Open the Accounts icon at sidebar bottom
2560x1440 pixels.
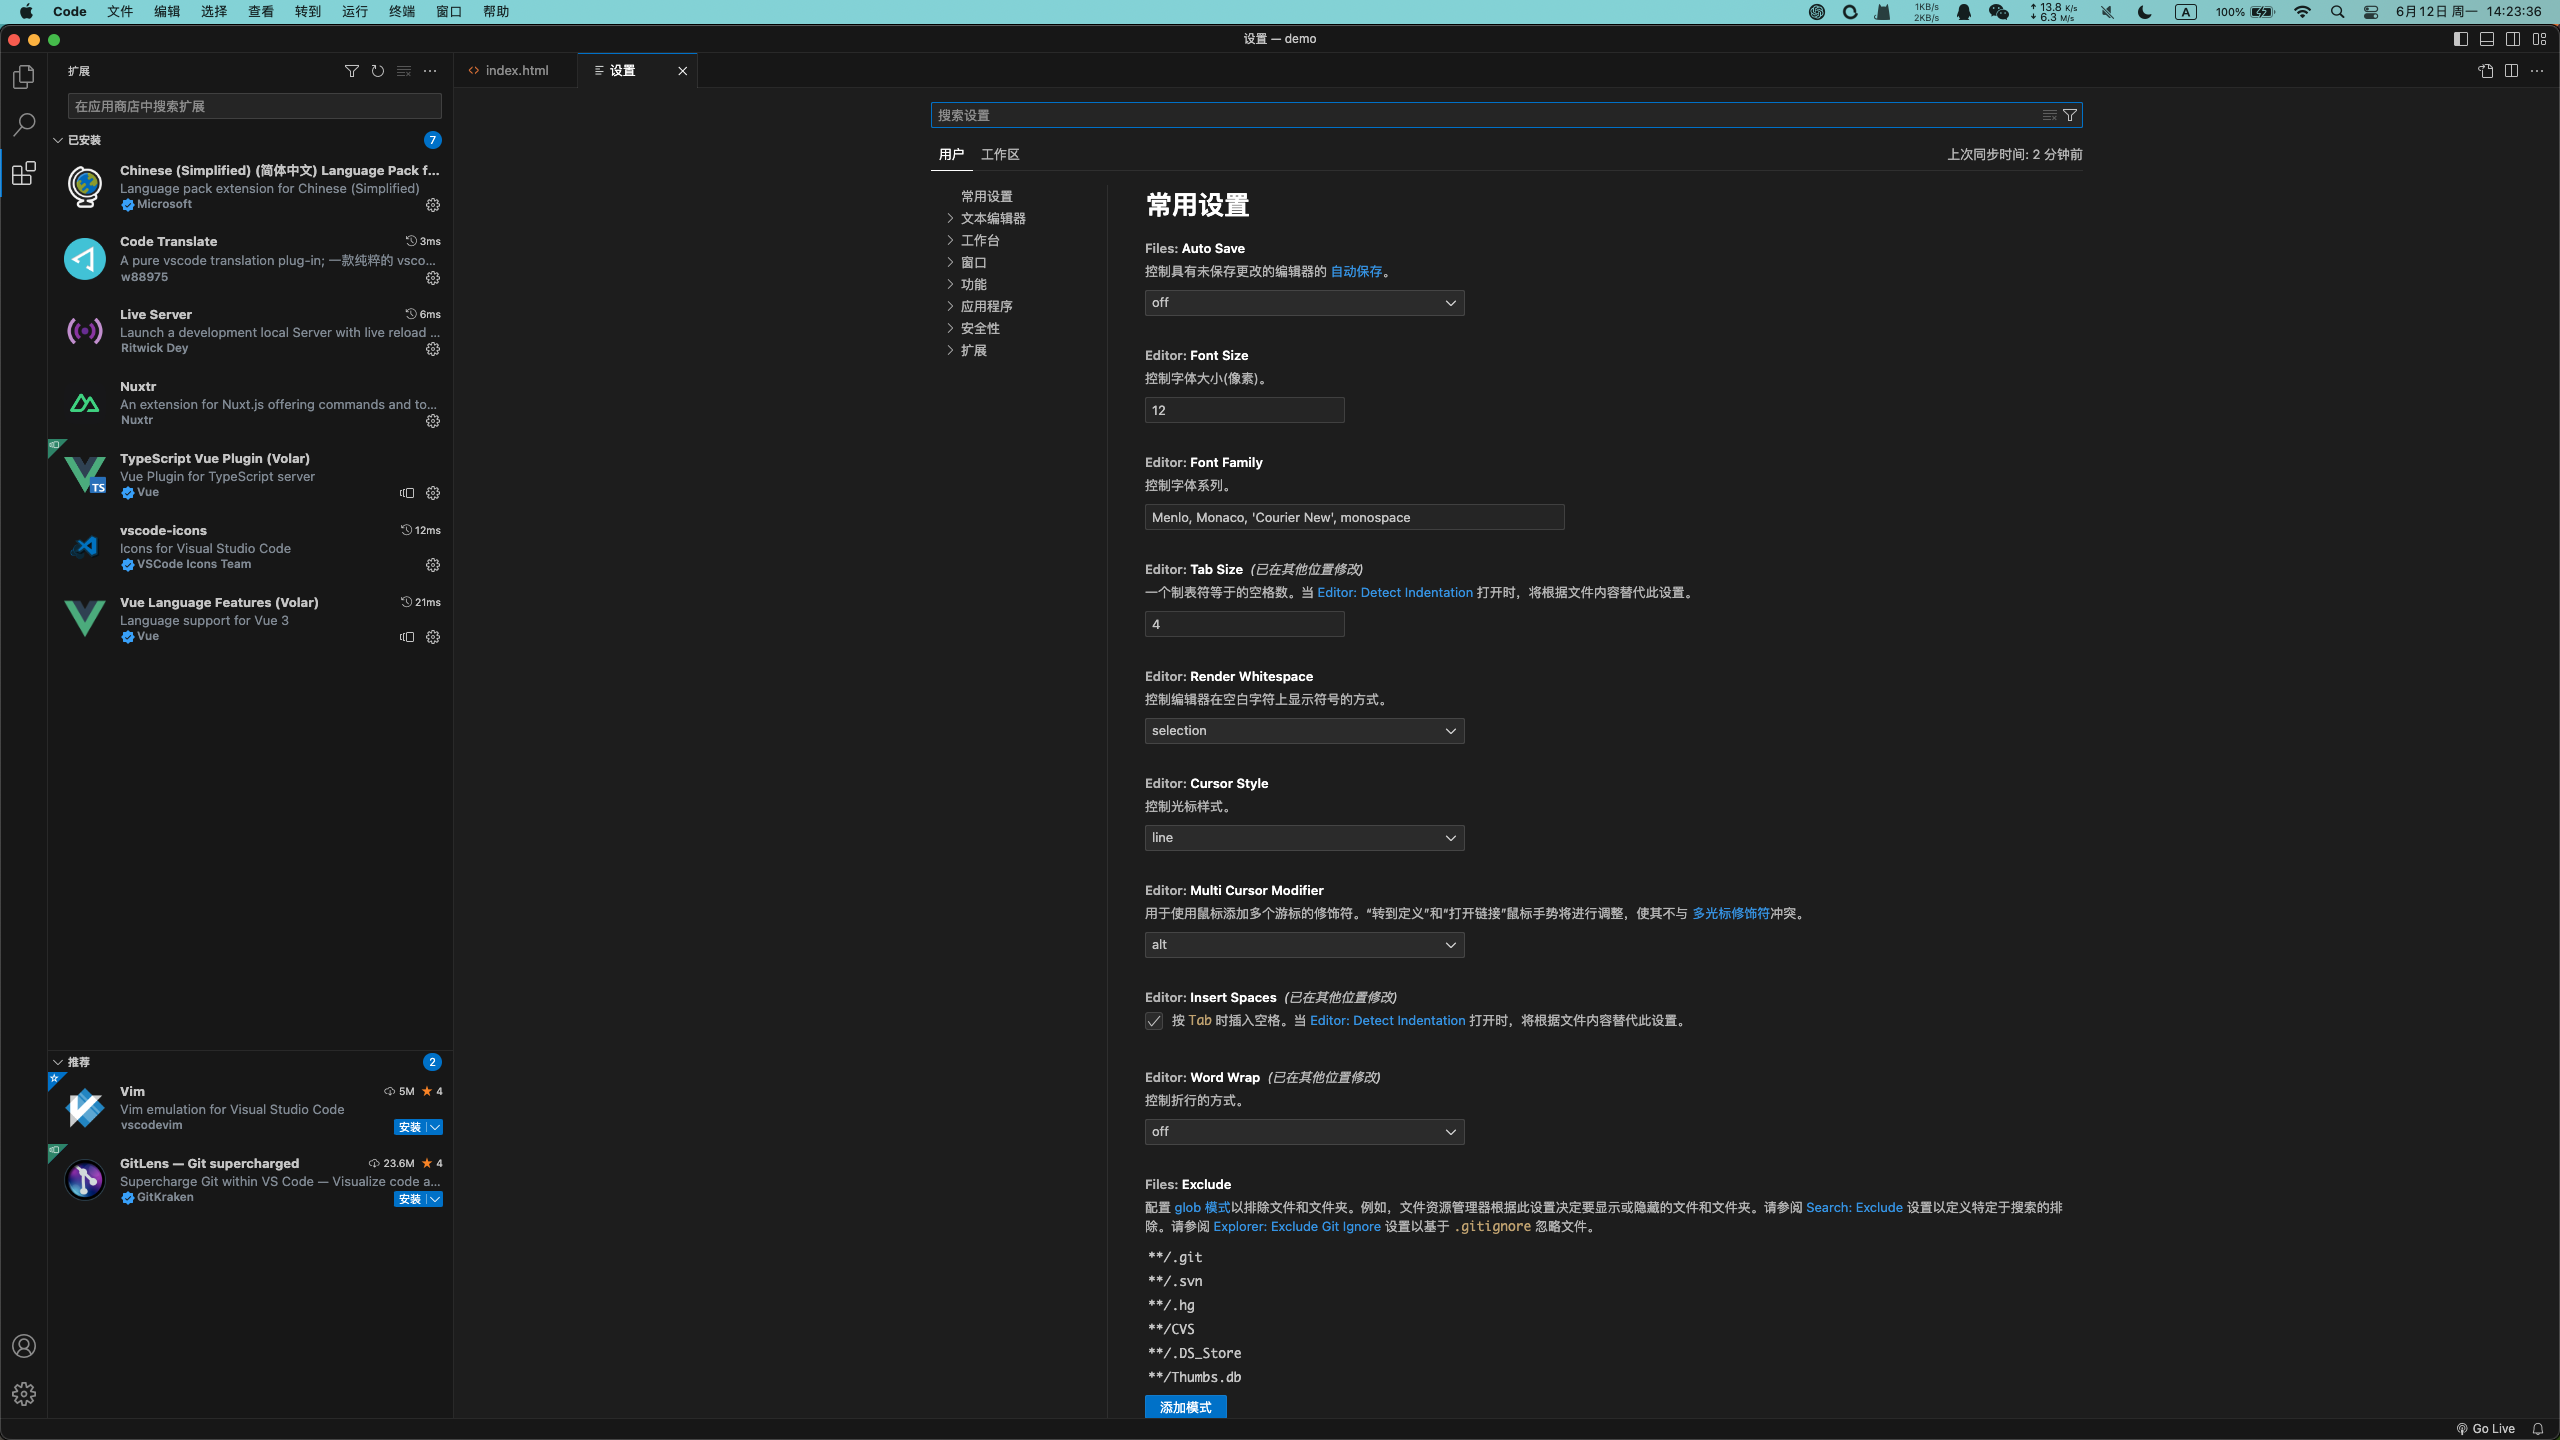point(24,1345)
